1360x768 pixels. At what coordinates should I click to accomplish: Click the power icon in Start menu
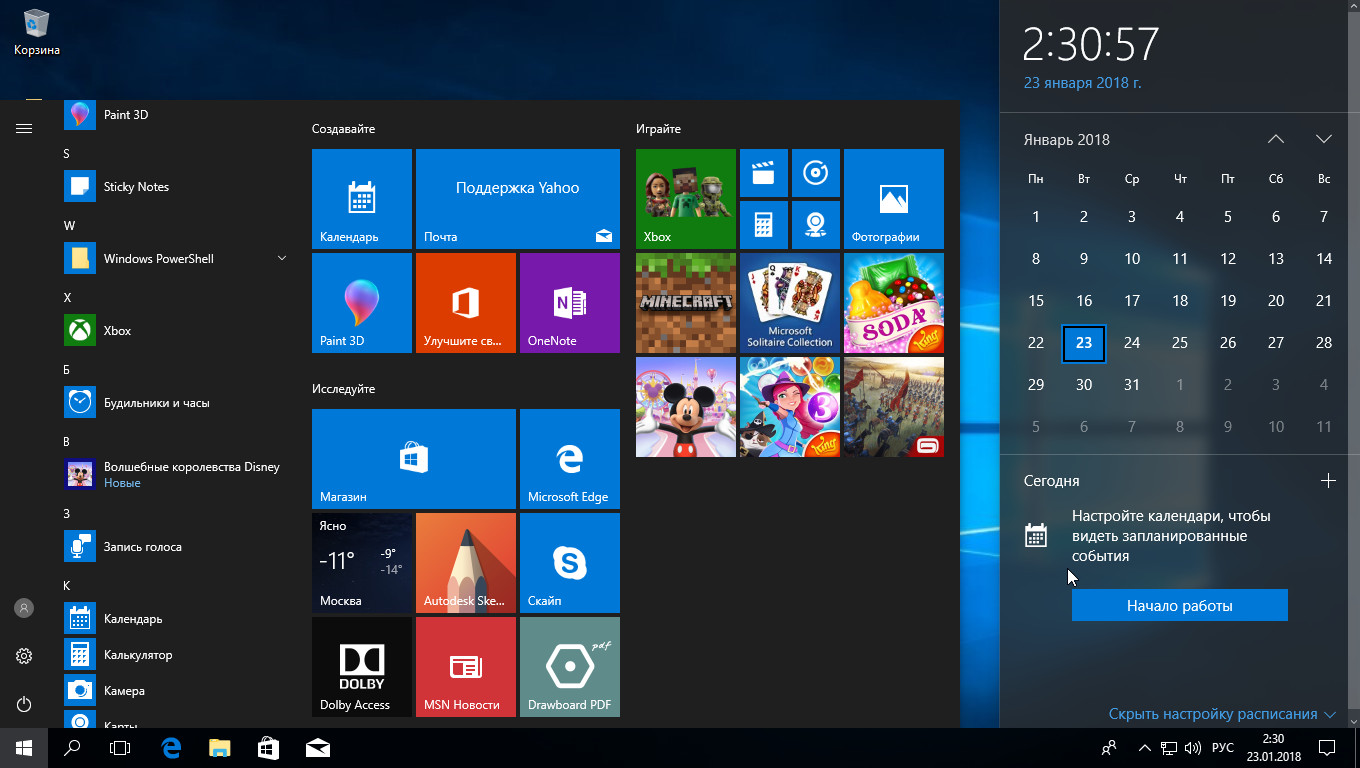point(24,704)
